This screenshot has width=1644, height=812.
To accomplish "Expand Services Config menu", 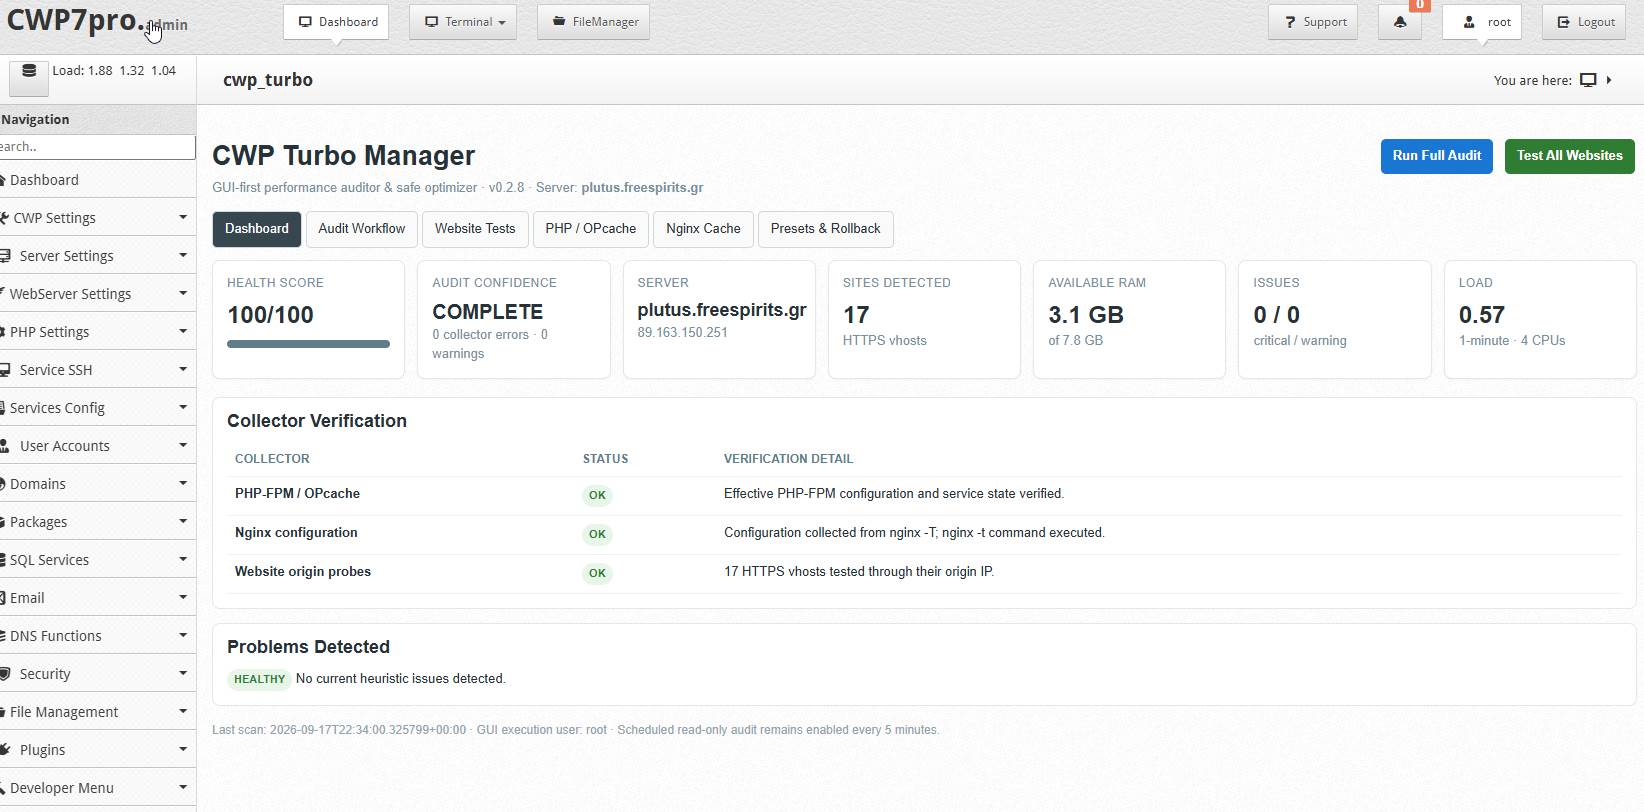I will point(97,408).
